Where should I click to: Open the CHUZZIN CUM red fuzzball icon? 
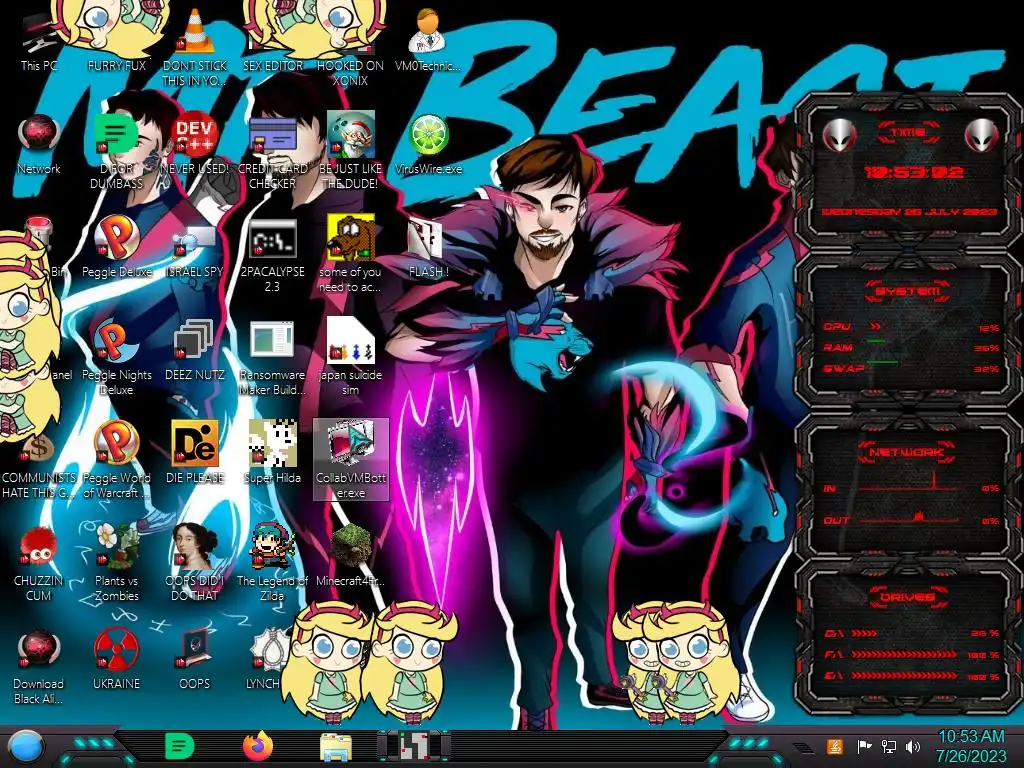(39, 564)
